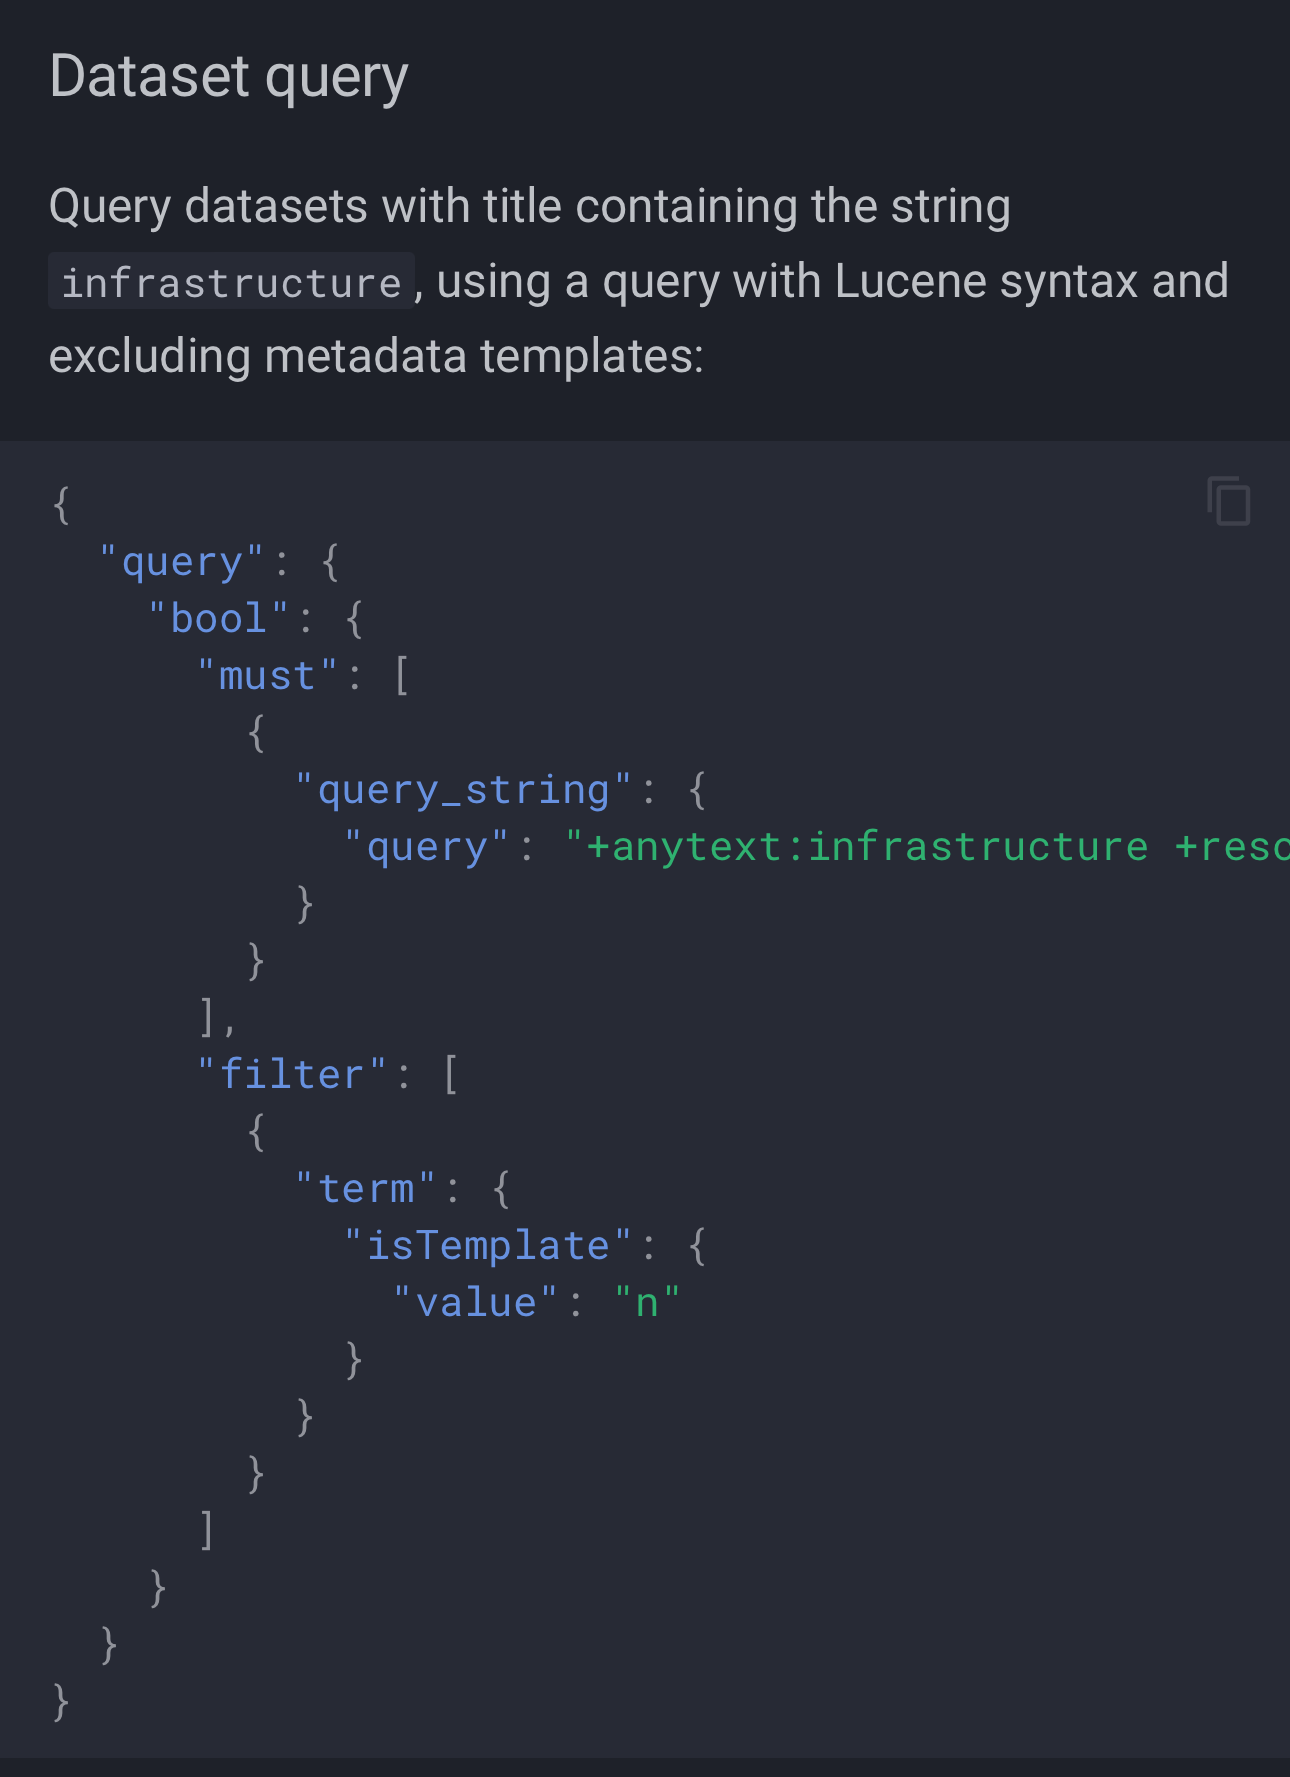Click the "value" key under isTemplate
This screenshot has width=1290, height=1777.
[476, 1303]
